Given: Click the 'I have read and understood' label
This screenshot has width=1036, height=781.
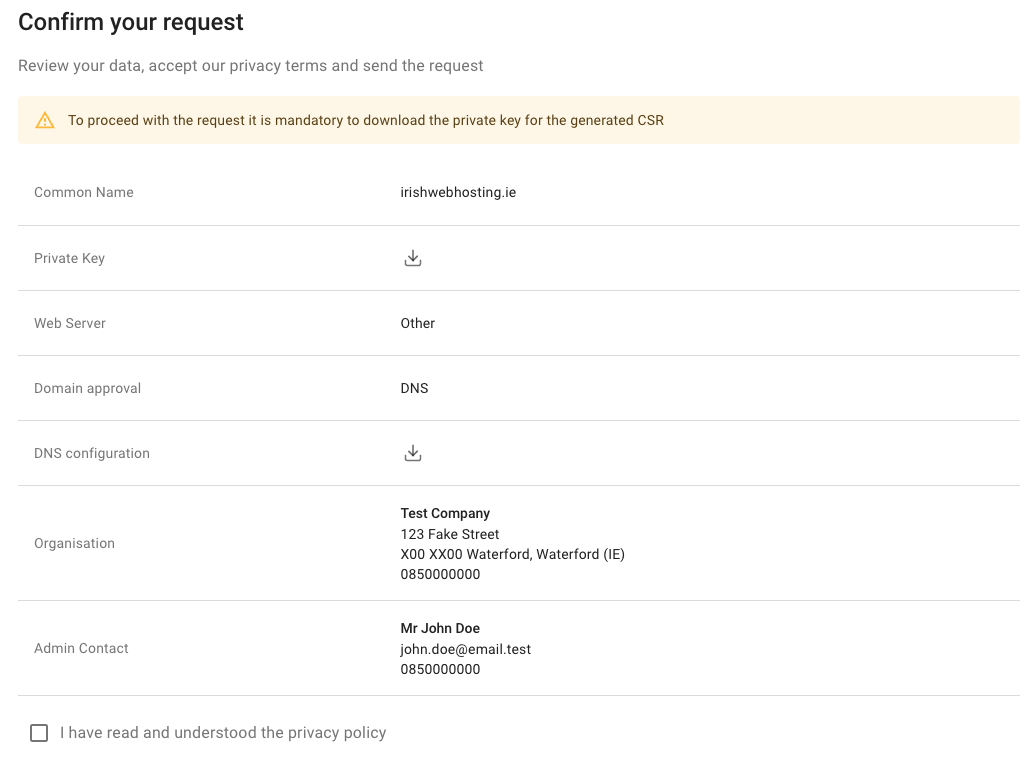Looking at the screenshot, I should (x=222, y=733).
